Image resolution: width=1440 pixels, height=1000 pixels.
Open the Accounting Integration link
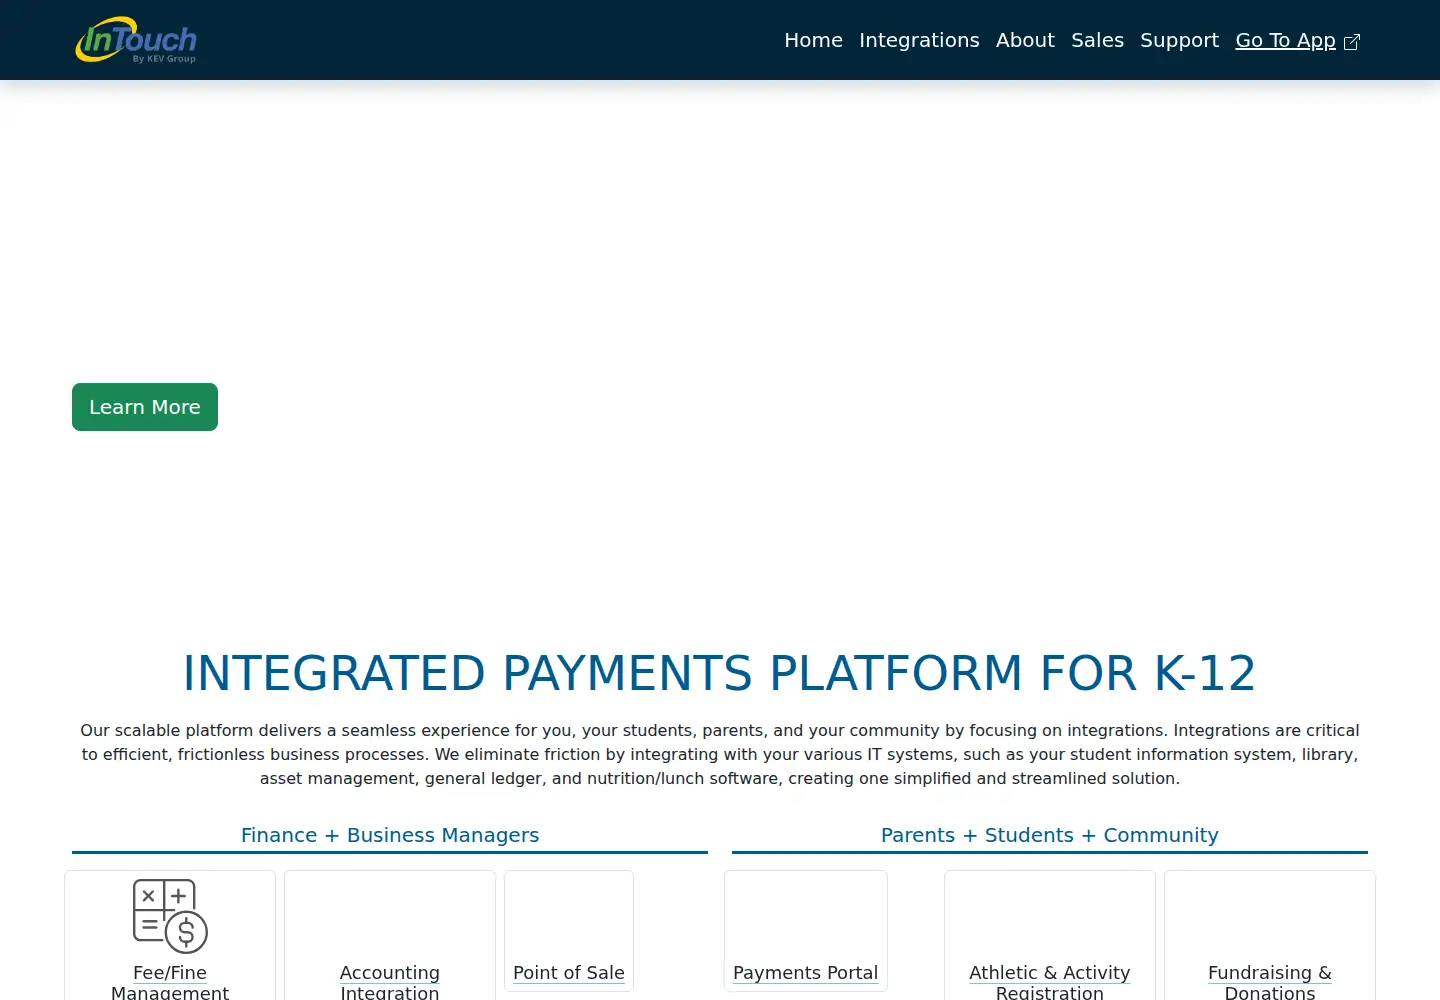390,982
